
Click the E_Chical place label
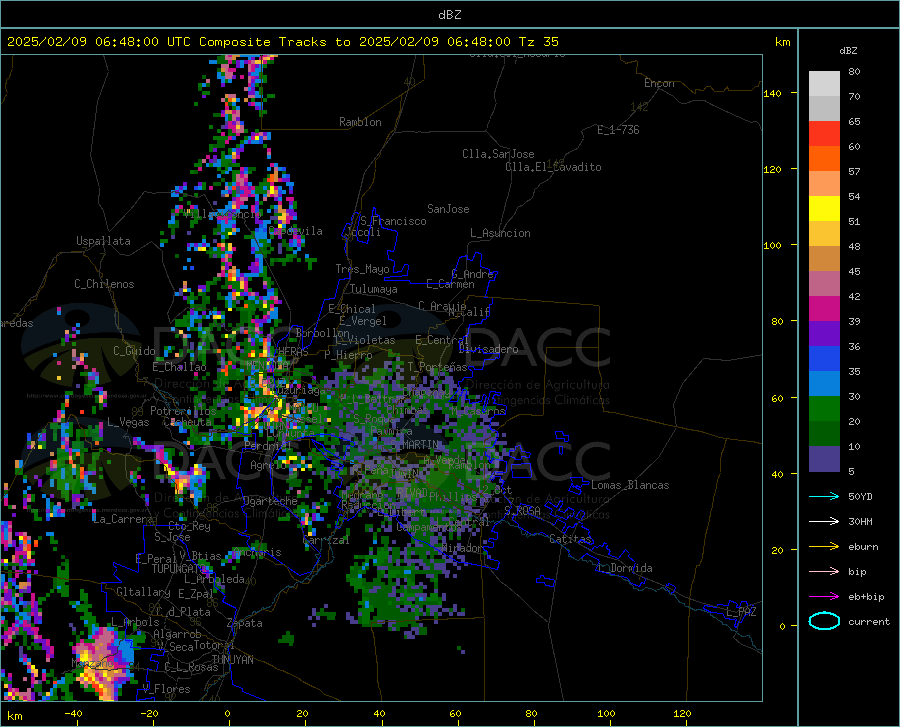coord(351,309)
